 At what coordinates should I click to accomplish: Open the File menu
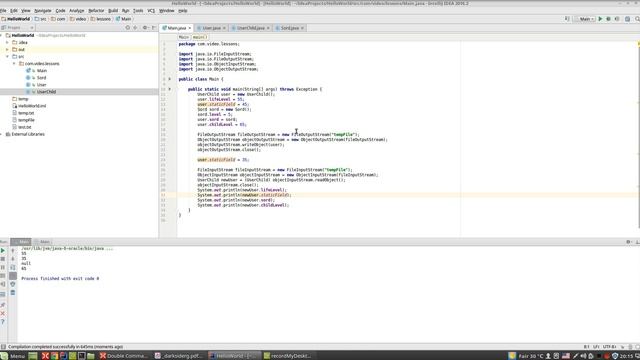coord(3,11)
